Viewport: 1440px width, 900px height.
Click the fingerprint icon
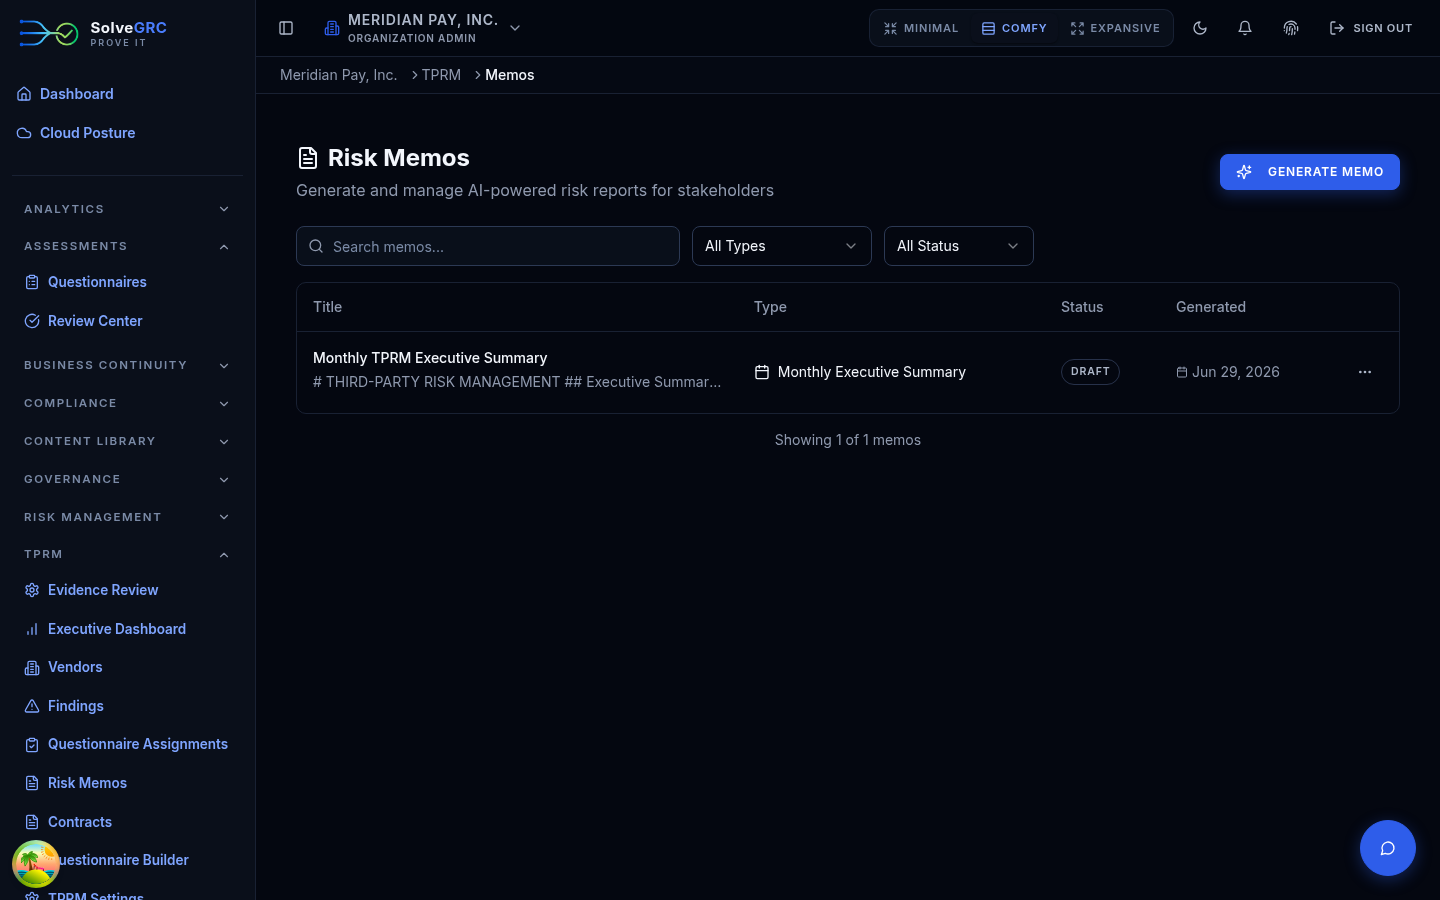1291,28
